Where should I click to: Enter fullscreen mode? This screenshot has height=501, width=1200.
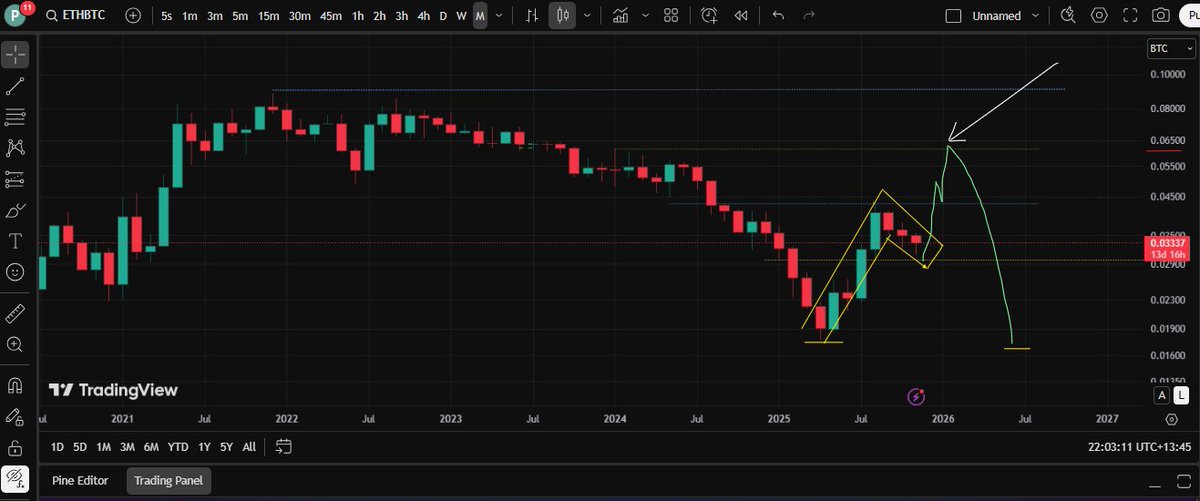point(1130,16)
